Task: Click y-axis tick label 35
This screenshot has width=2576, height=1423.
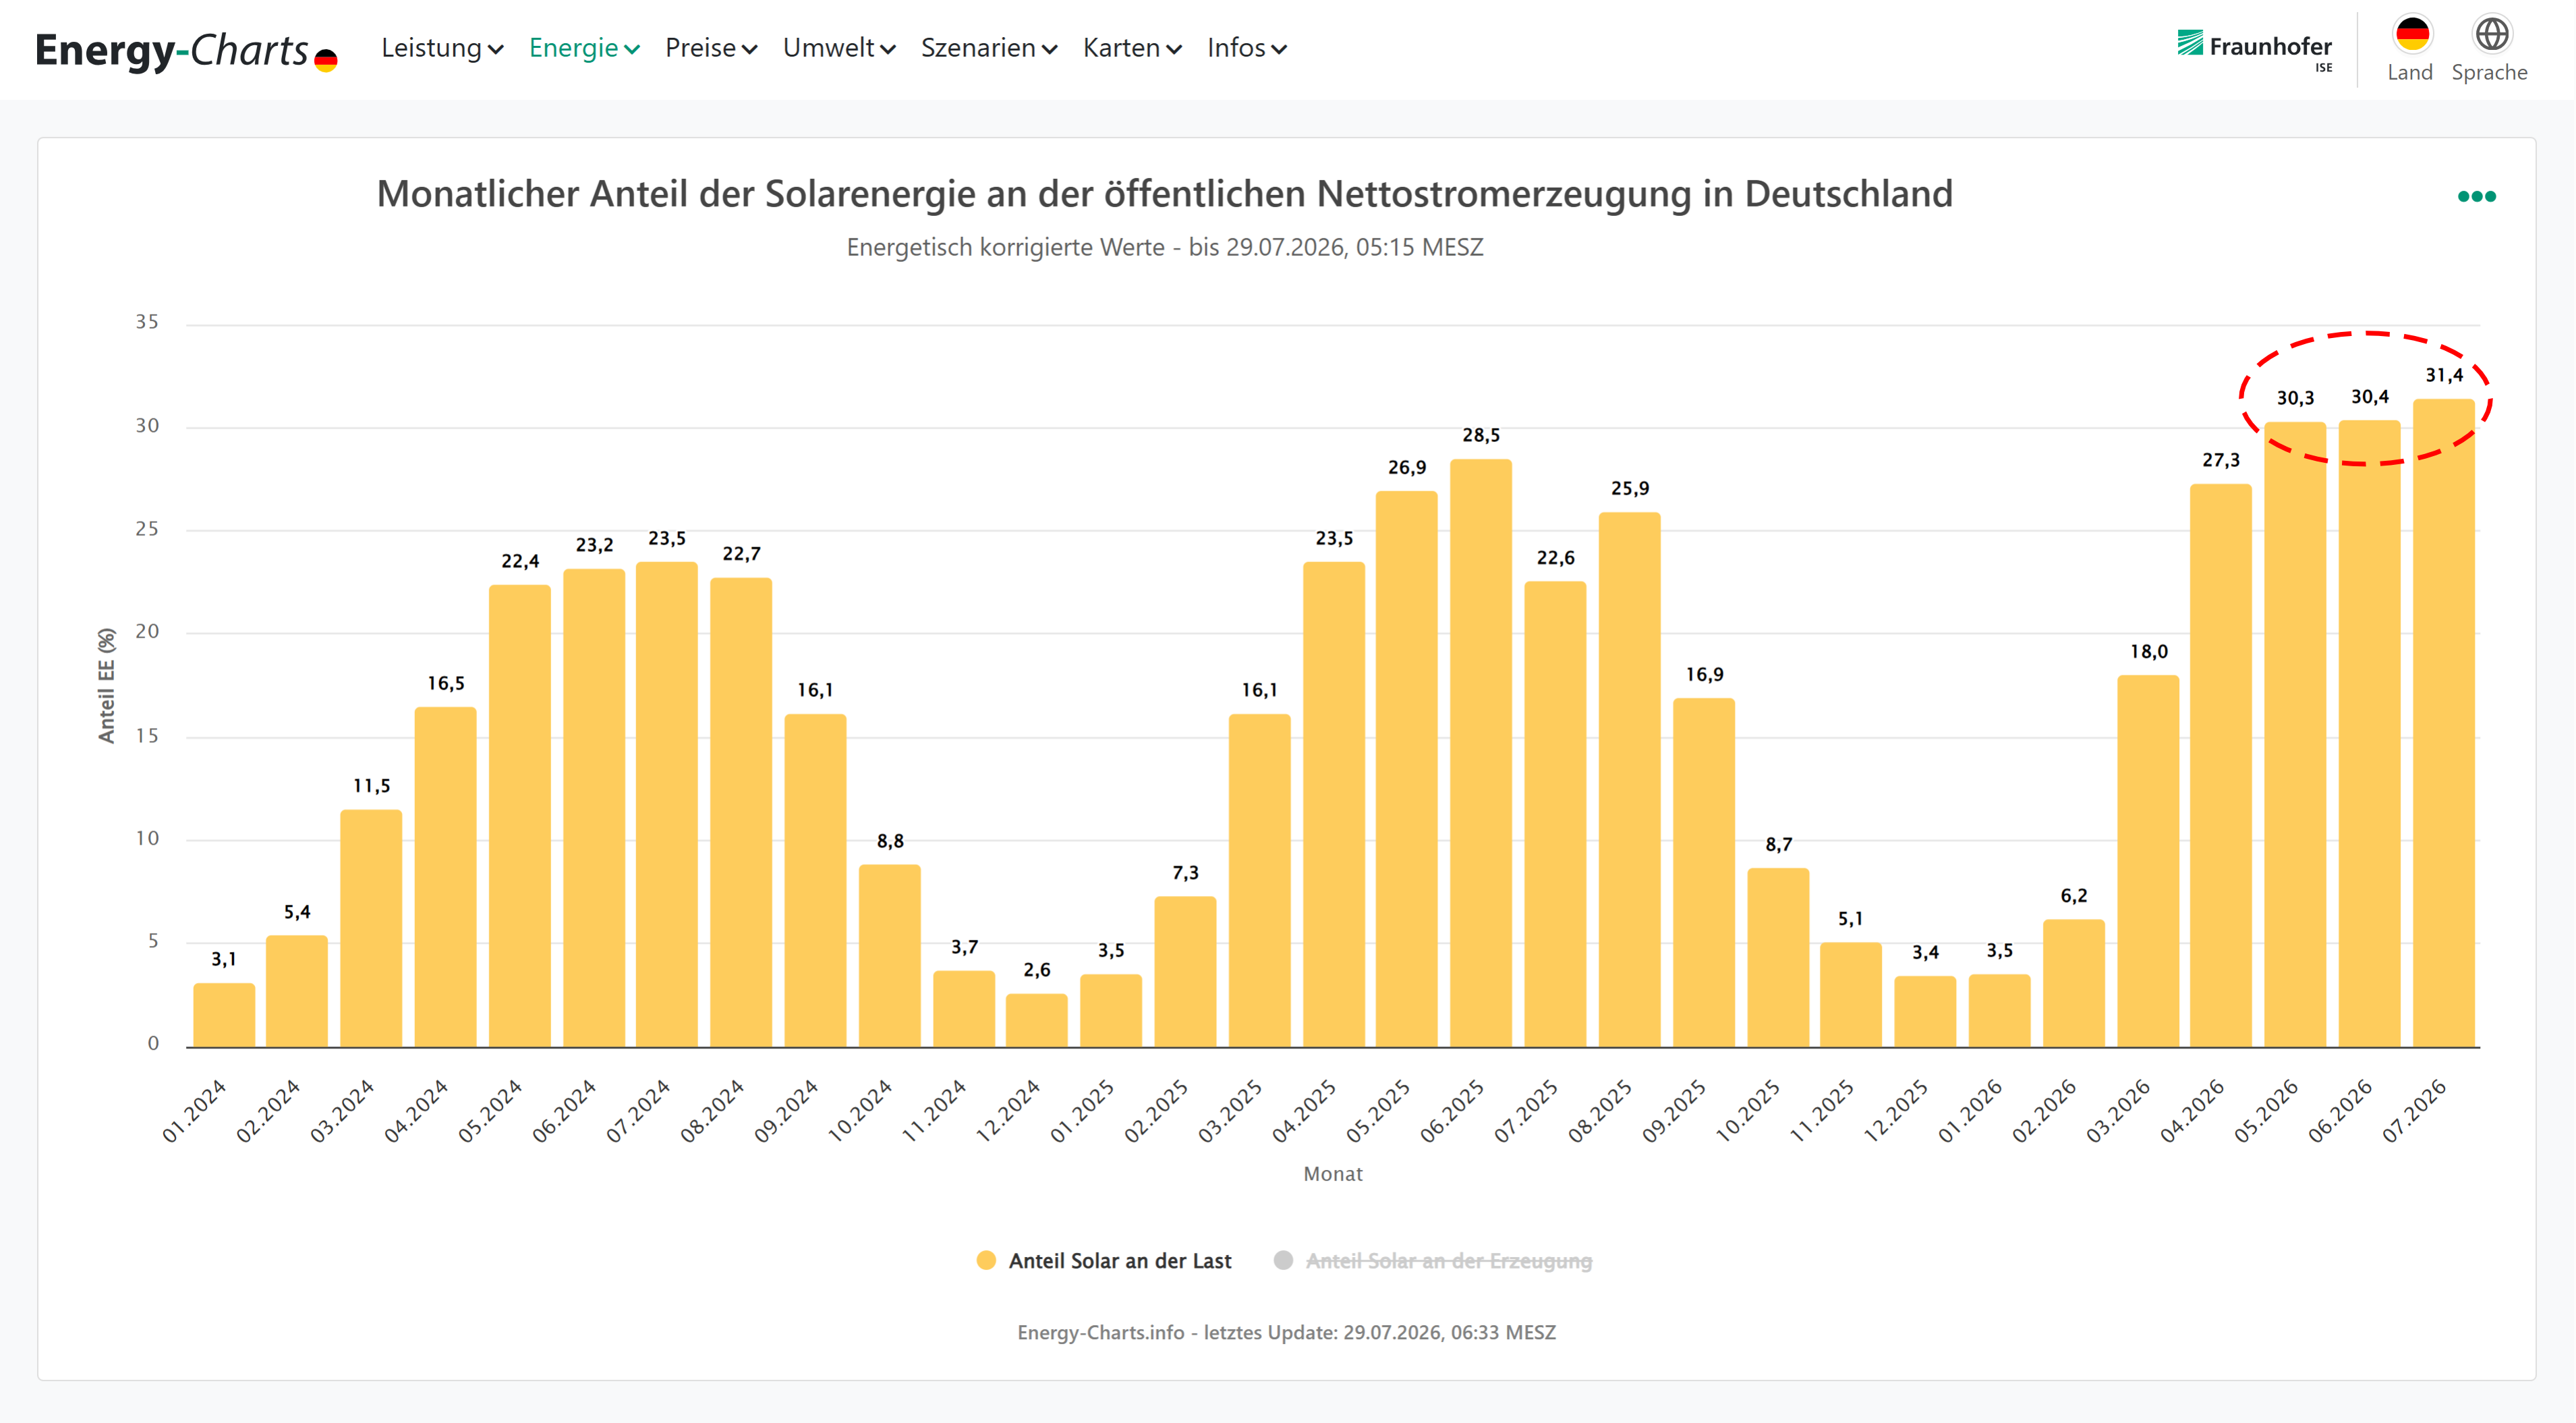Action: click(x=146, y=322)
